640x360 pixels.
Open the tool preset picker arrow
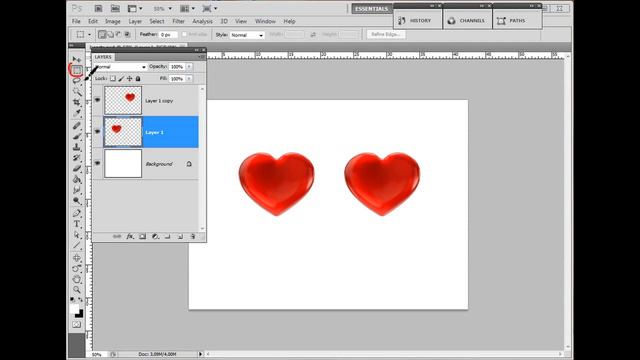pos(89,34)
